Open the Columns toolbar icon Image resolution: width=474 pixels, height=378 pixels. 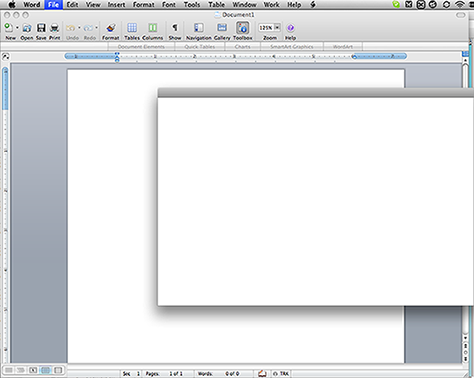click(153, 28)
